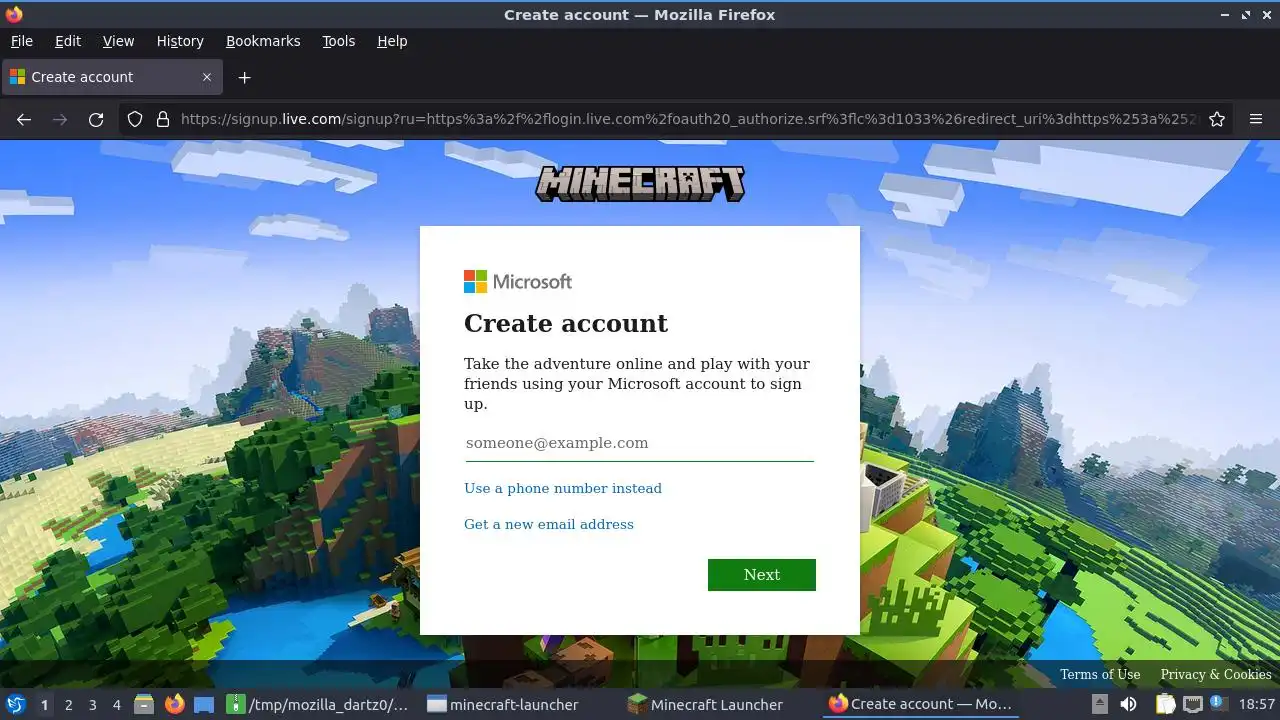This screenshot has width=1280, height=720.
Task: Open a new tab with plus button
Action: (x=244, y=77)
